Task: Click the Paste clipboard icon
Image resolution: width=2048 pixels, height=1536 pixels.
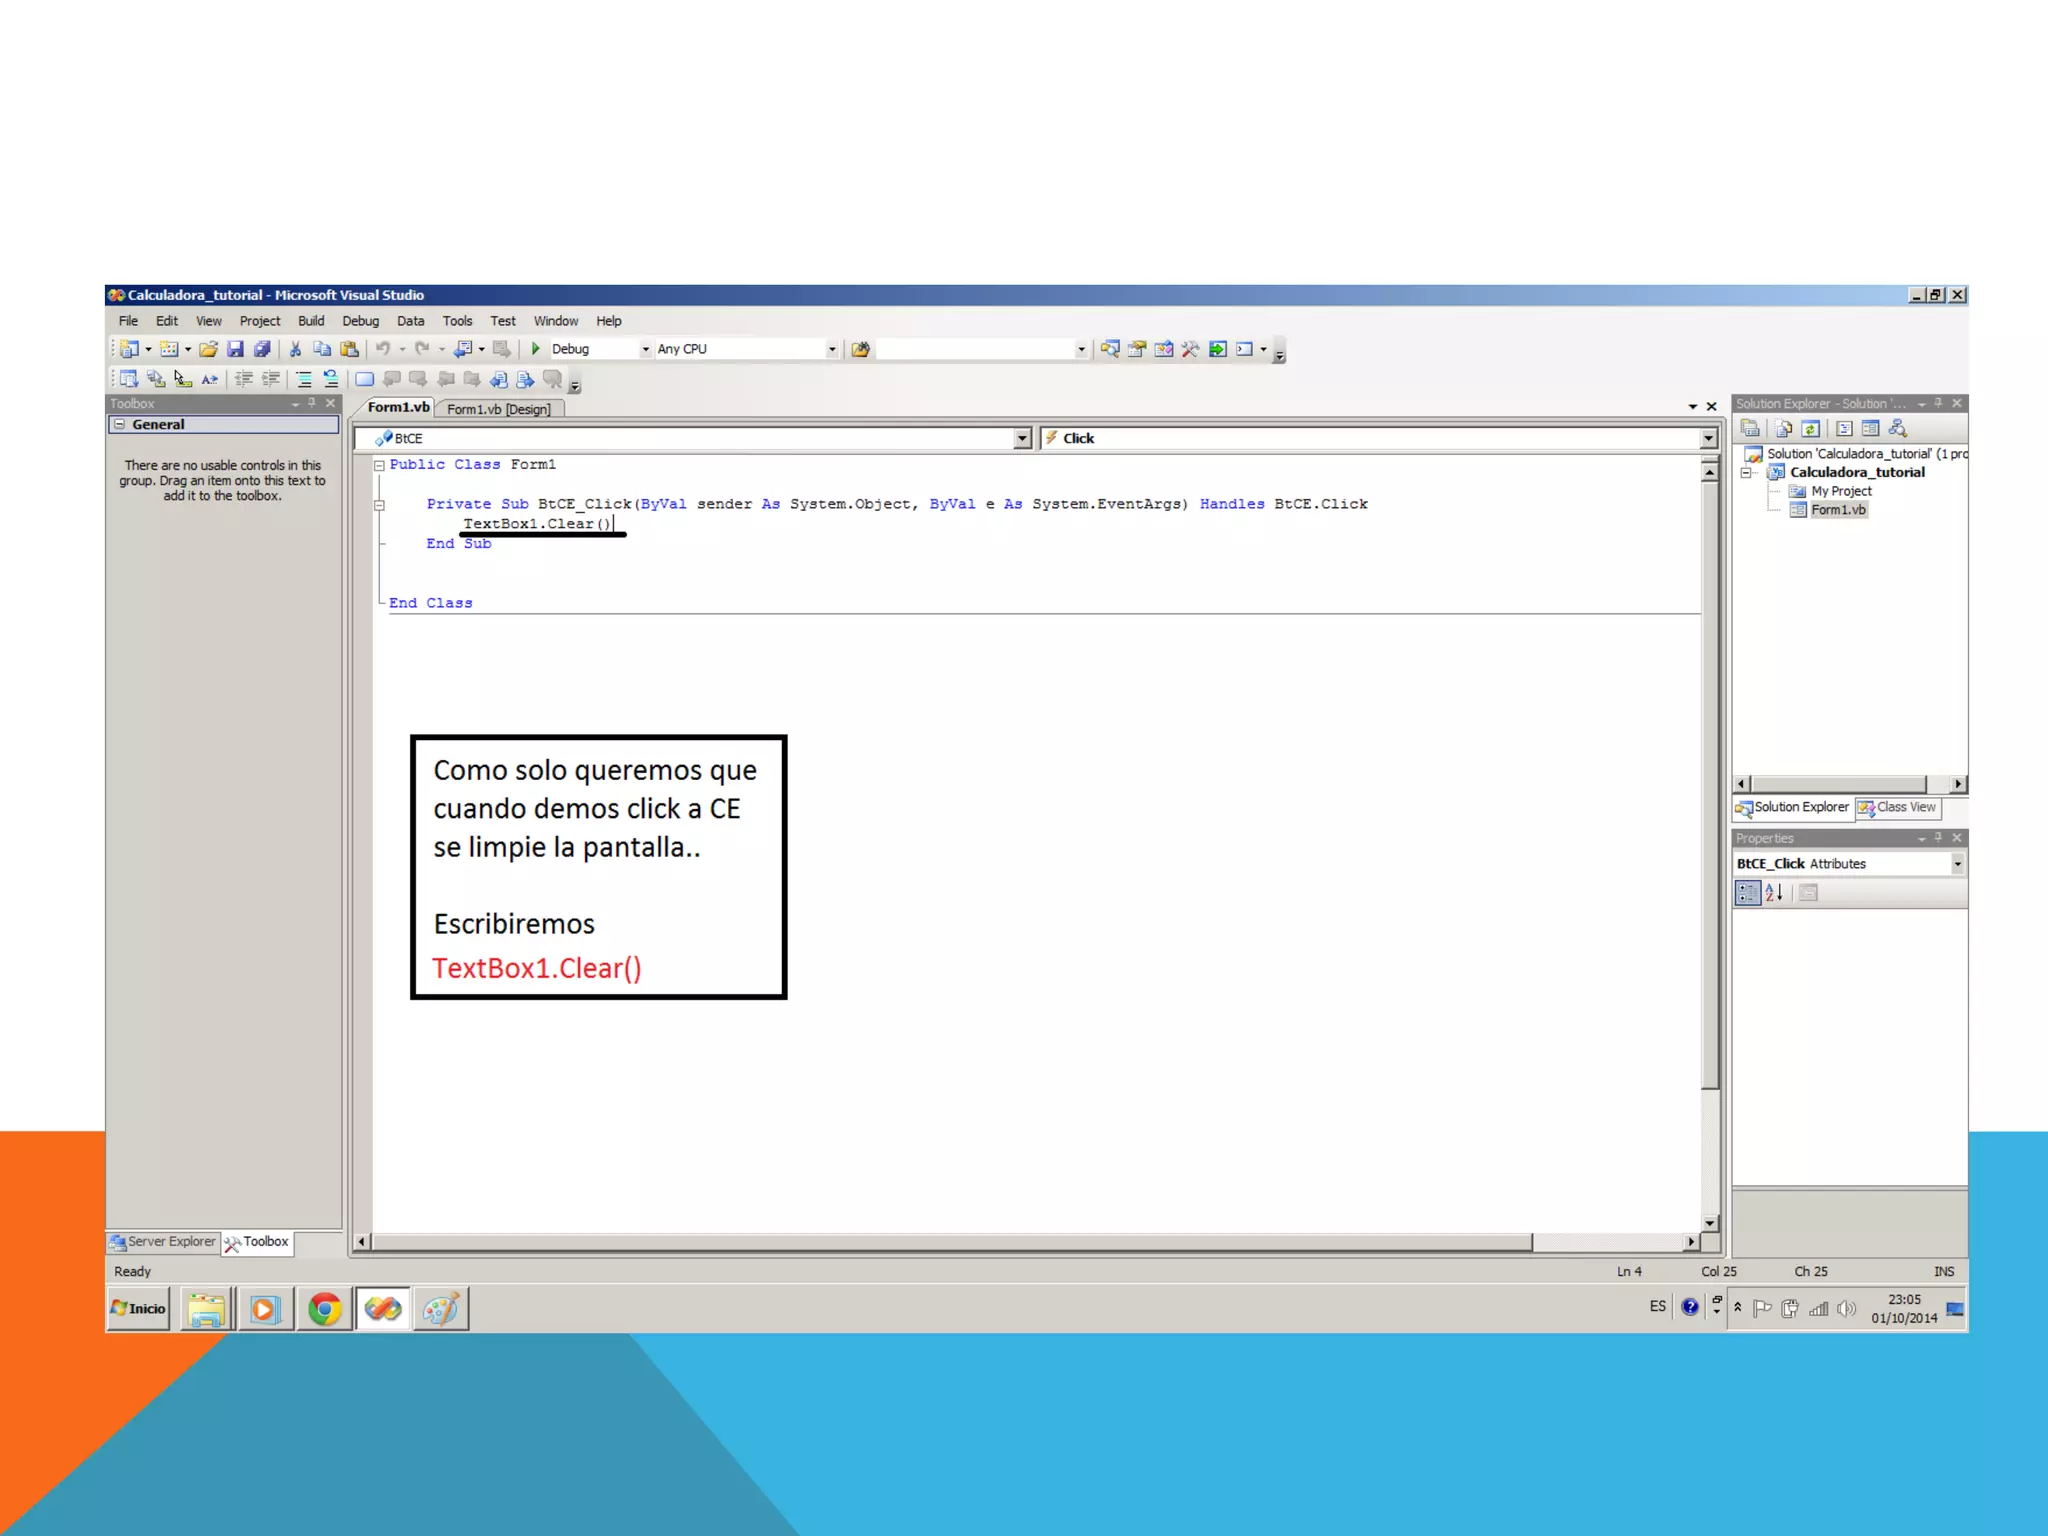Action: pyautogui.click(x=349, y=349)
